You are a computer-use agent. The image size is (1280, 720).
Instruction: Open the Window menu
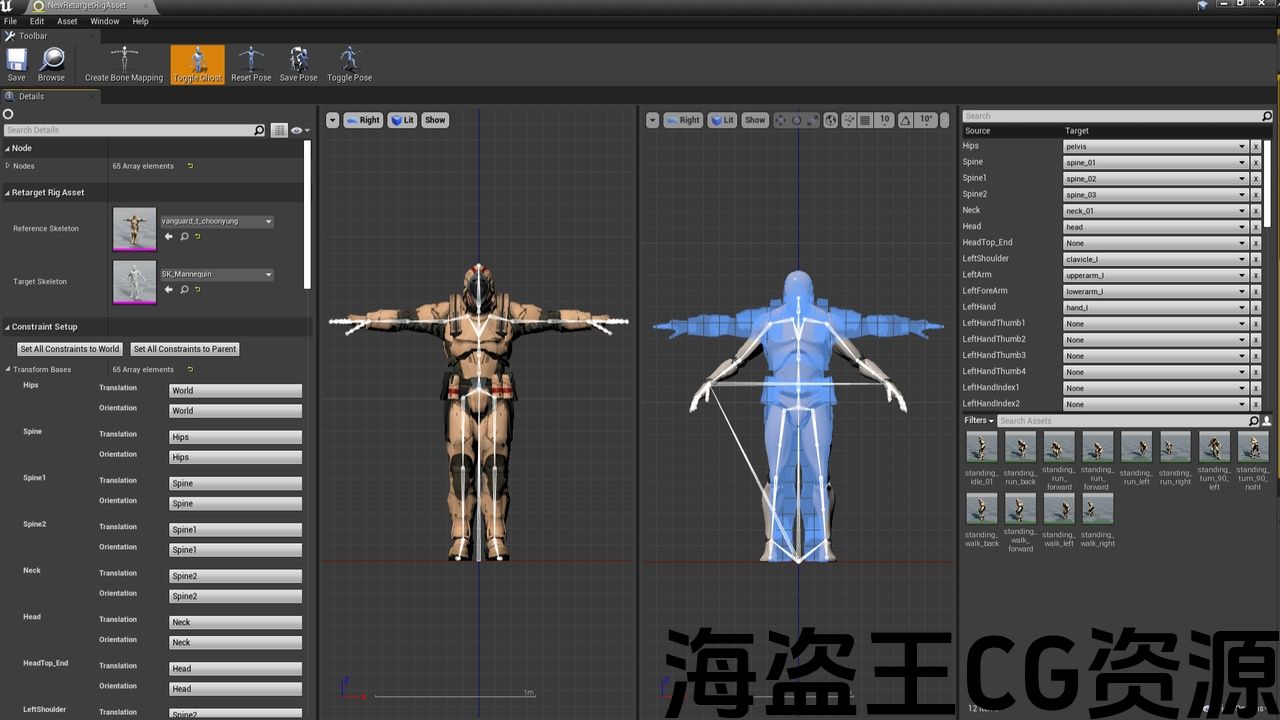pos(105,21)
